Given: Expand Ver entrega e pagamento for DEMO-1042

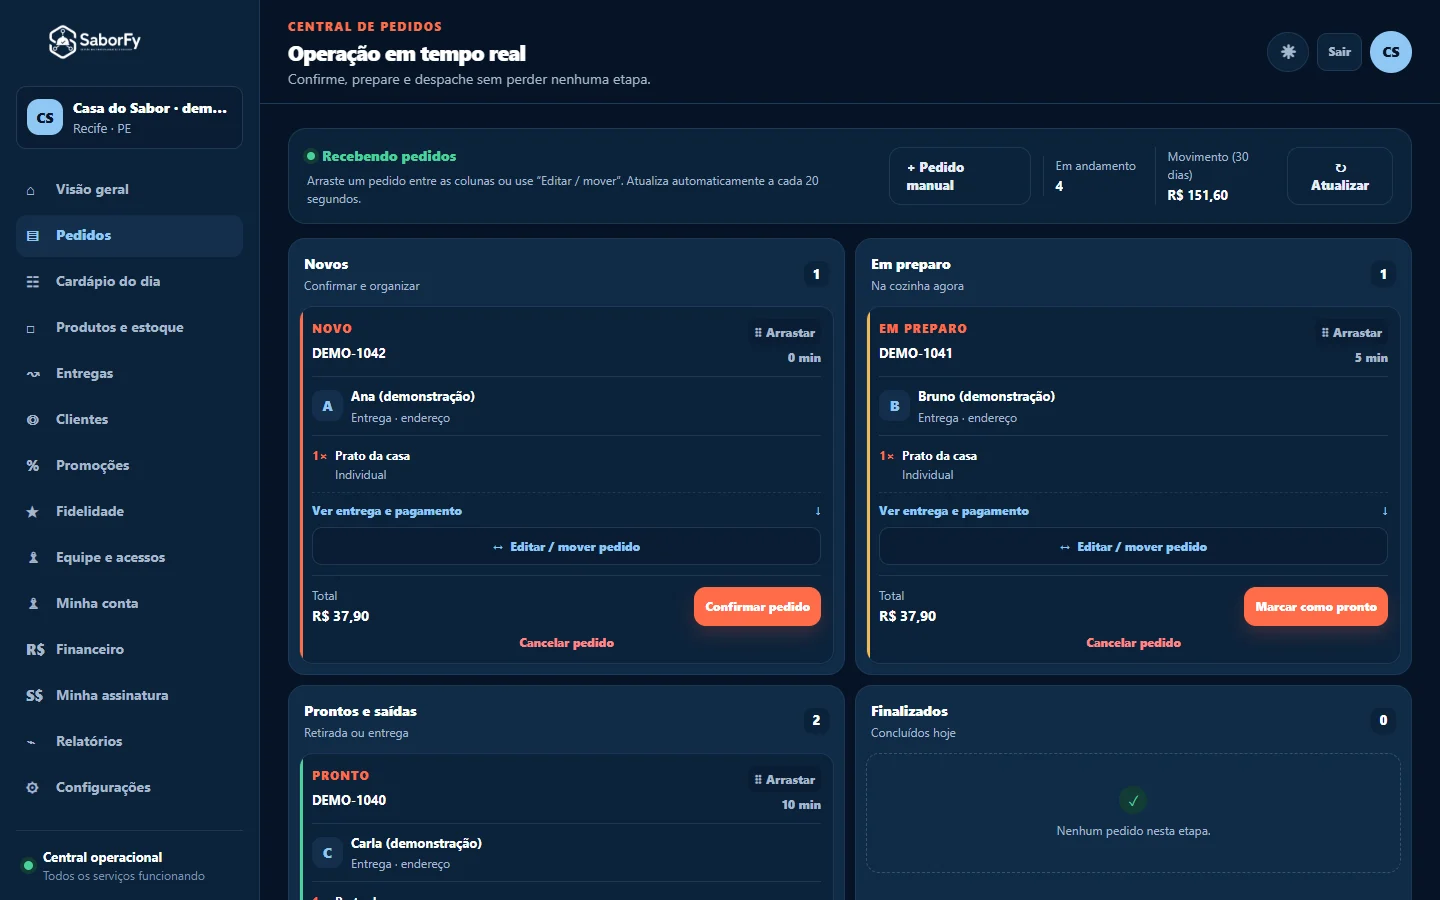Looking at the screenshot, I should [x=566, y=511].
